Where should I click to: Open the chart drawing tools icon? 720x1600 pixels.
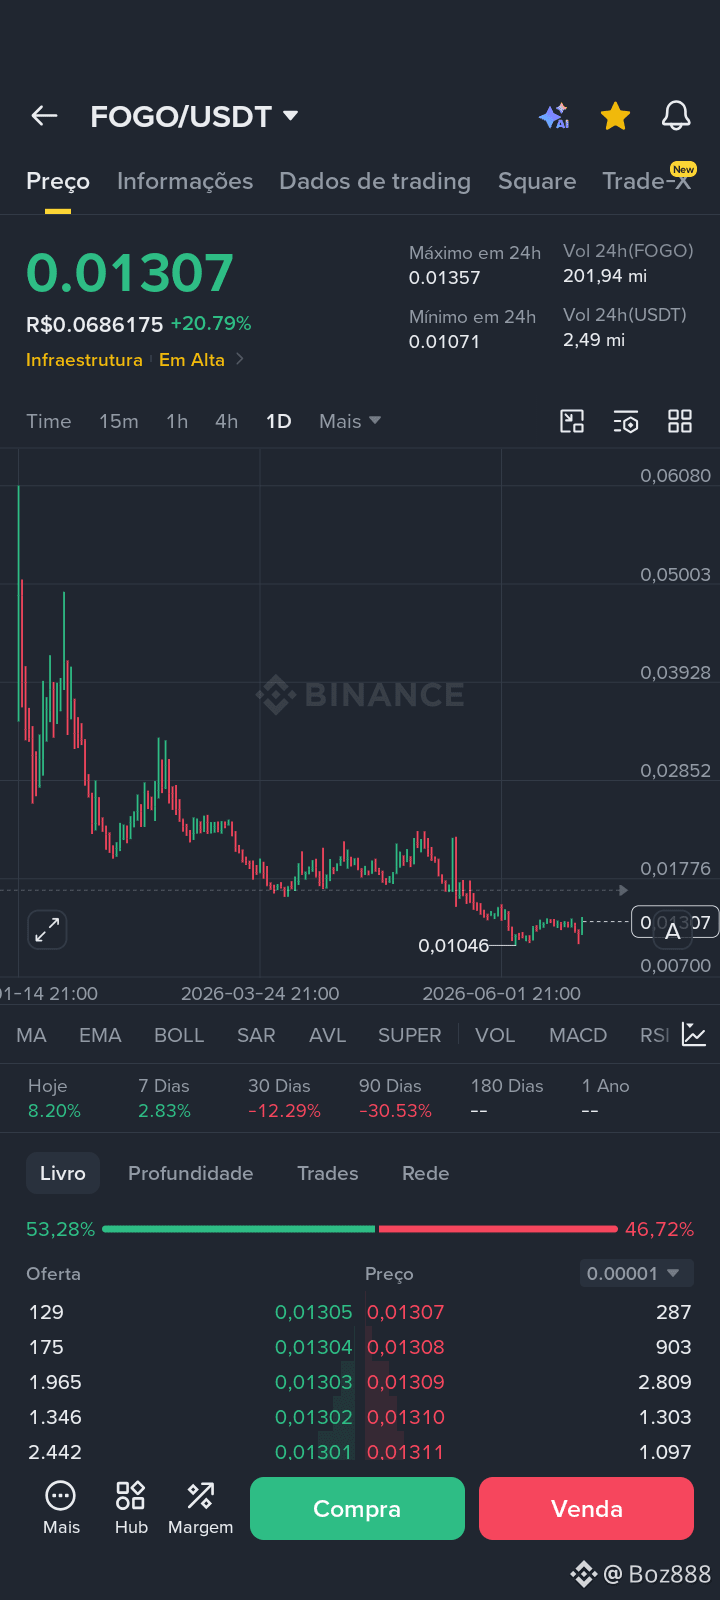tap(572, 421)
